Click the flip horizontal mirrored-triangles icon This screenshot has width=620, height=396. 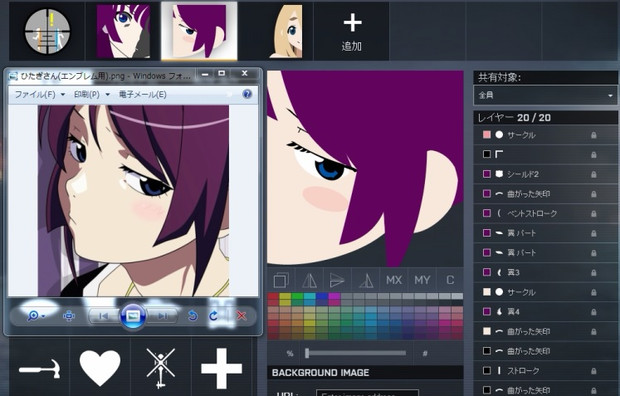click(309, 280)
